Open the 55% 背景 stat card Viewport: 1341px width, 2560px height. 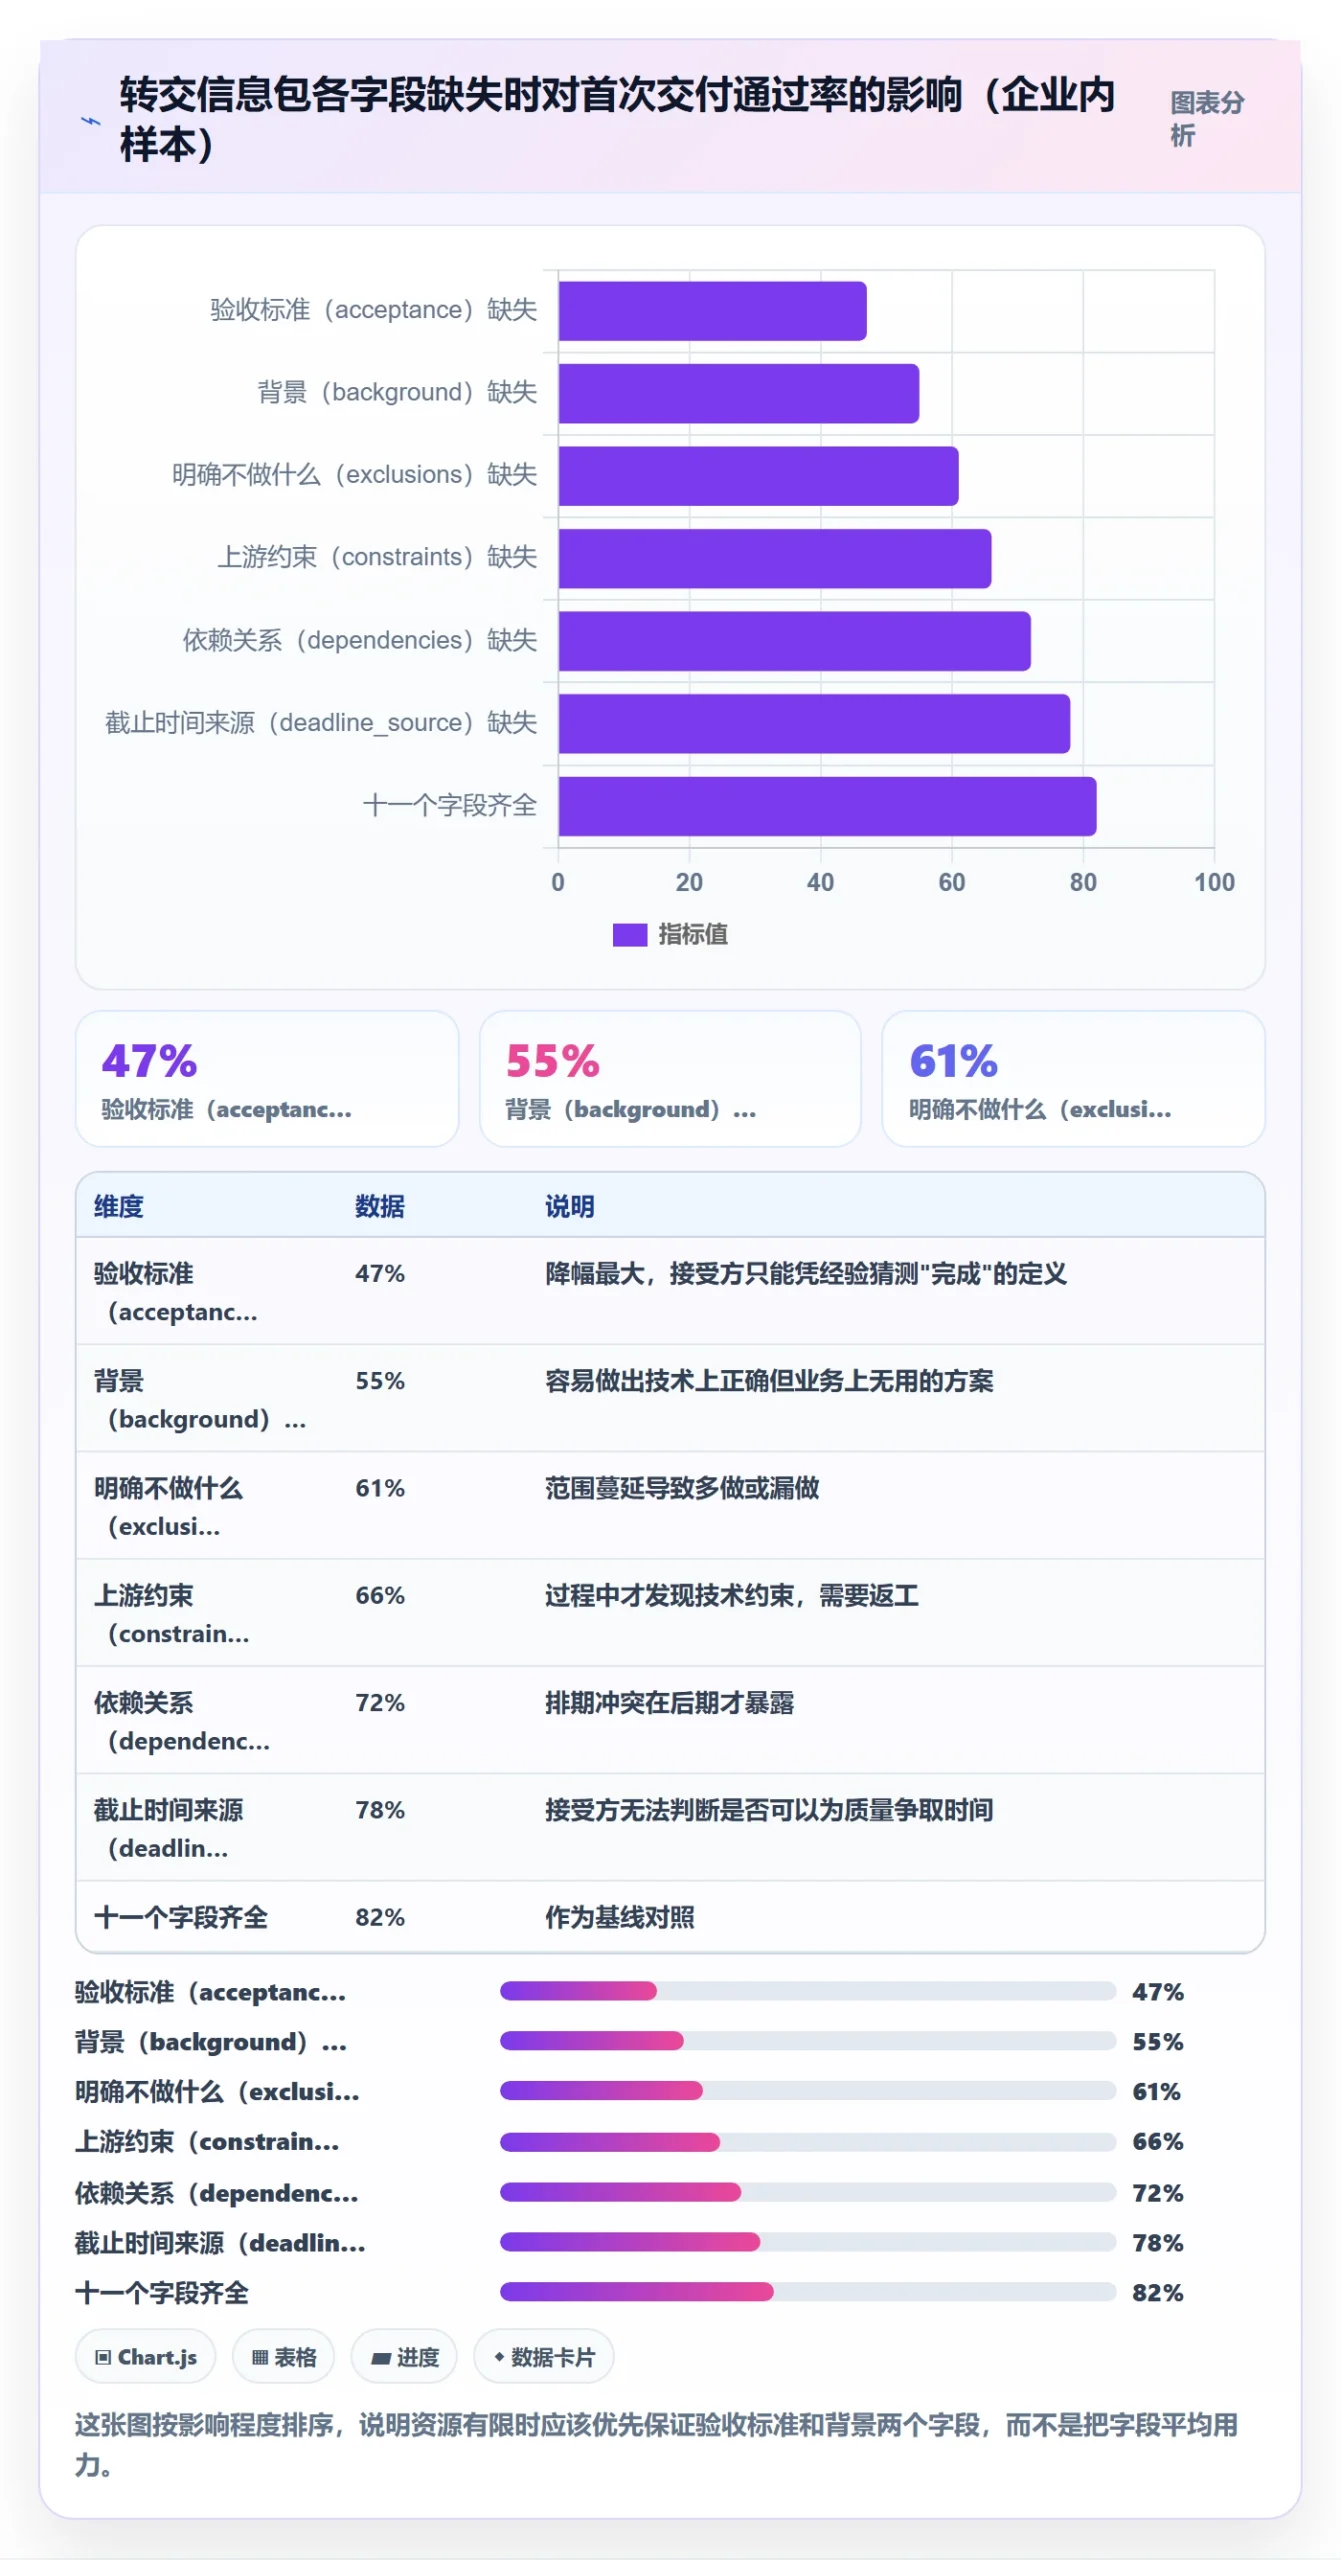point(670,1078)
